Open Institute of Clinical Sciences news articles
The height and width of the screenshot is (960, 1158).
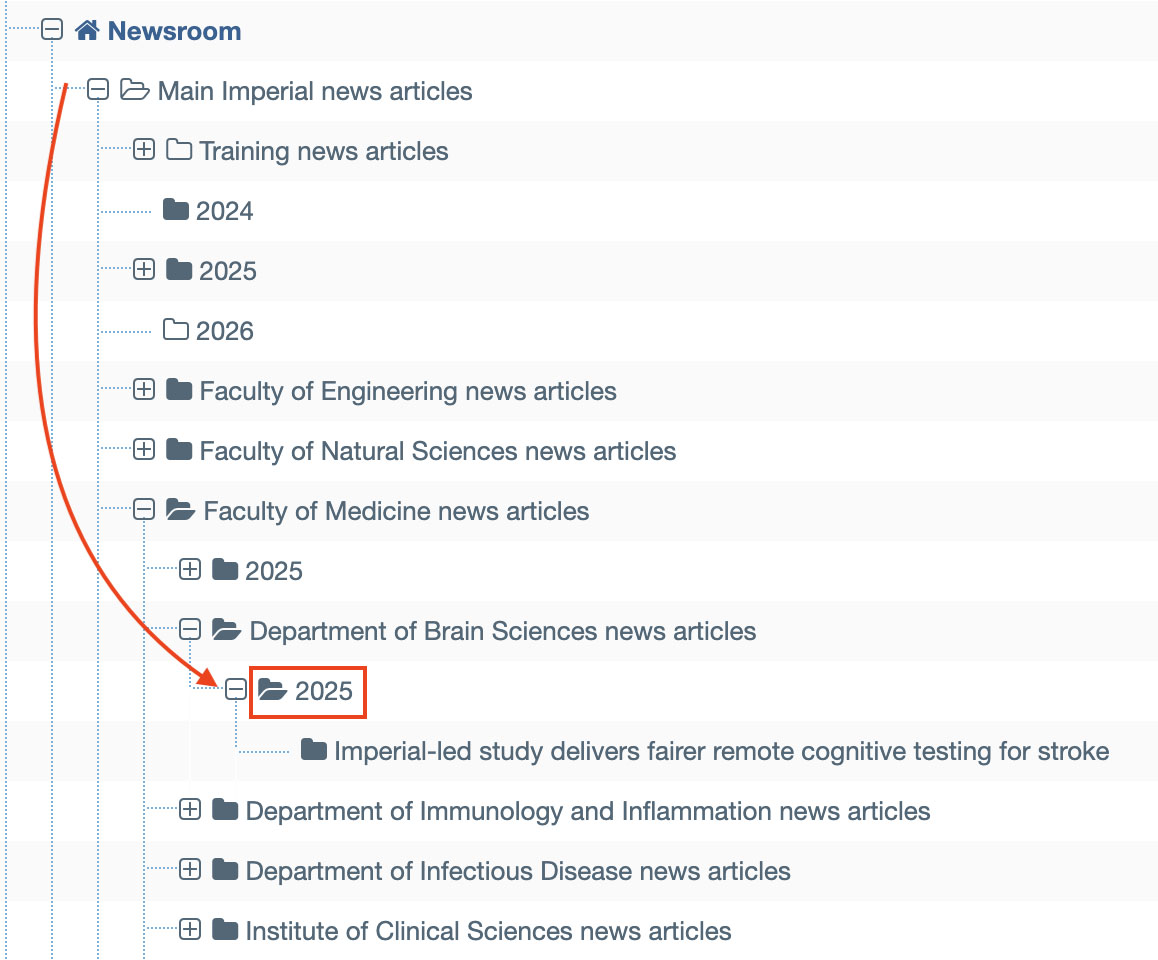click(488, 931)
